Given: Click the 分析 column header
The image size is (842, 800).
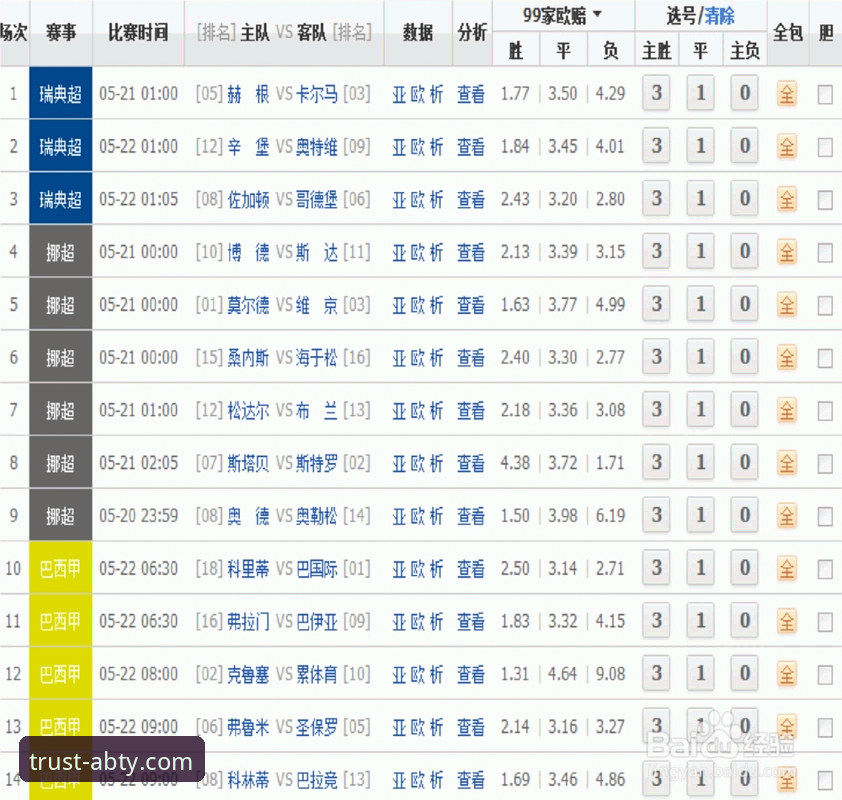Looking at the screenshot, I should [x=472, y=33].
